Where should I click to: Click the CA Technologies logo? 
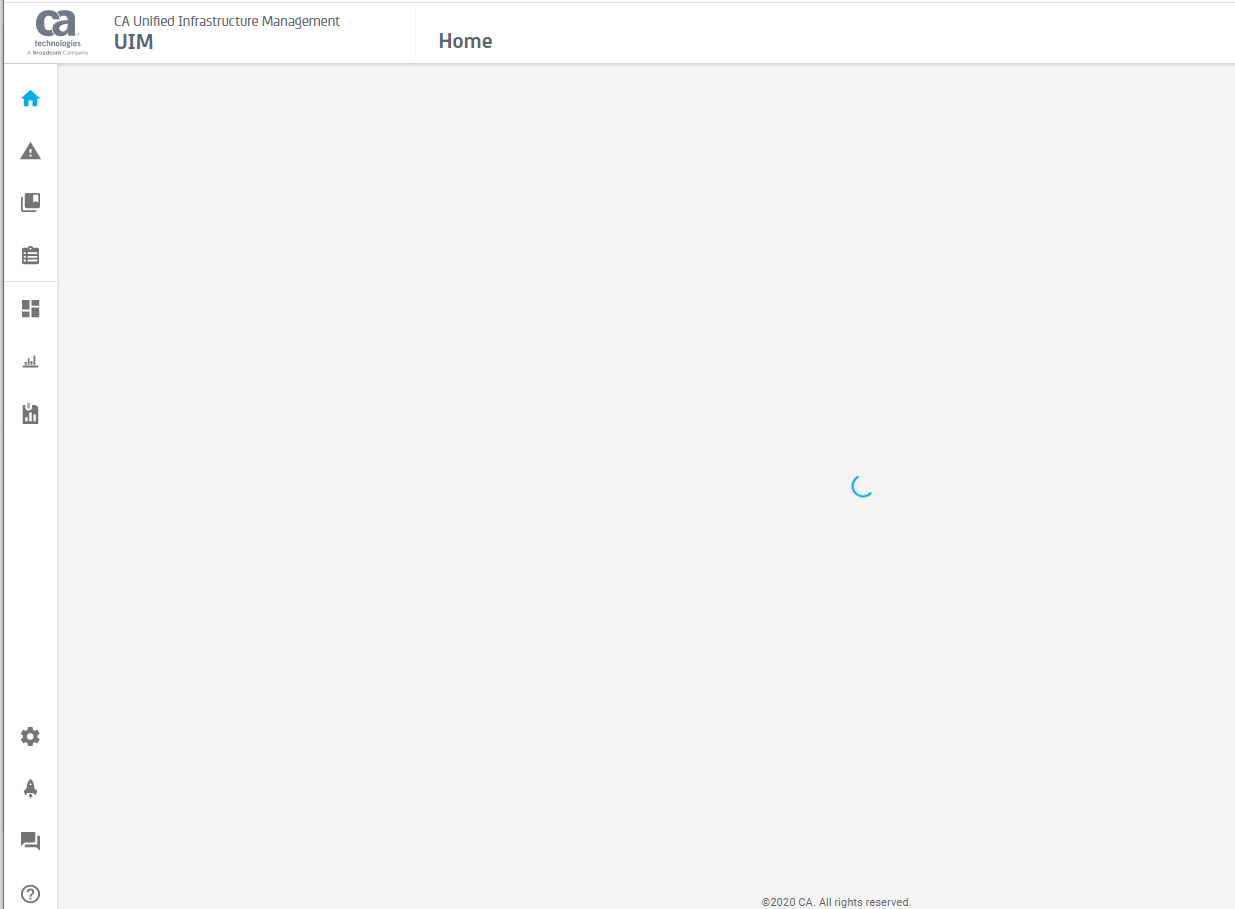click(x=57, y=31)
